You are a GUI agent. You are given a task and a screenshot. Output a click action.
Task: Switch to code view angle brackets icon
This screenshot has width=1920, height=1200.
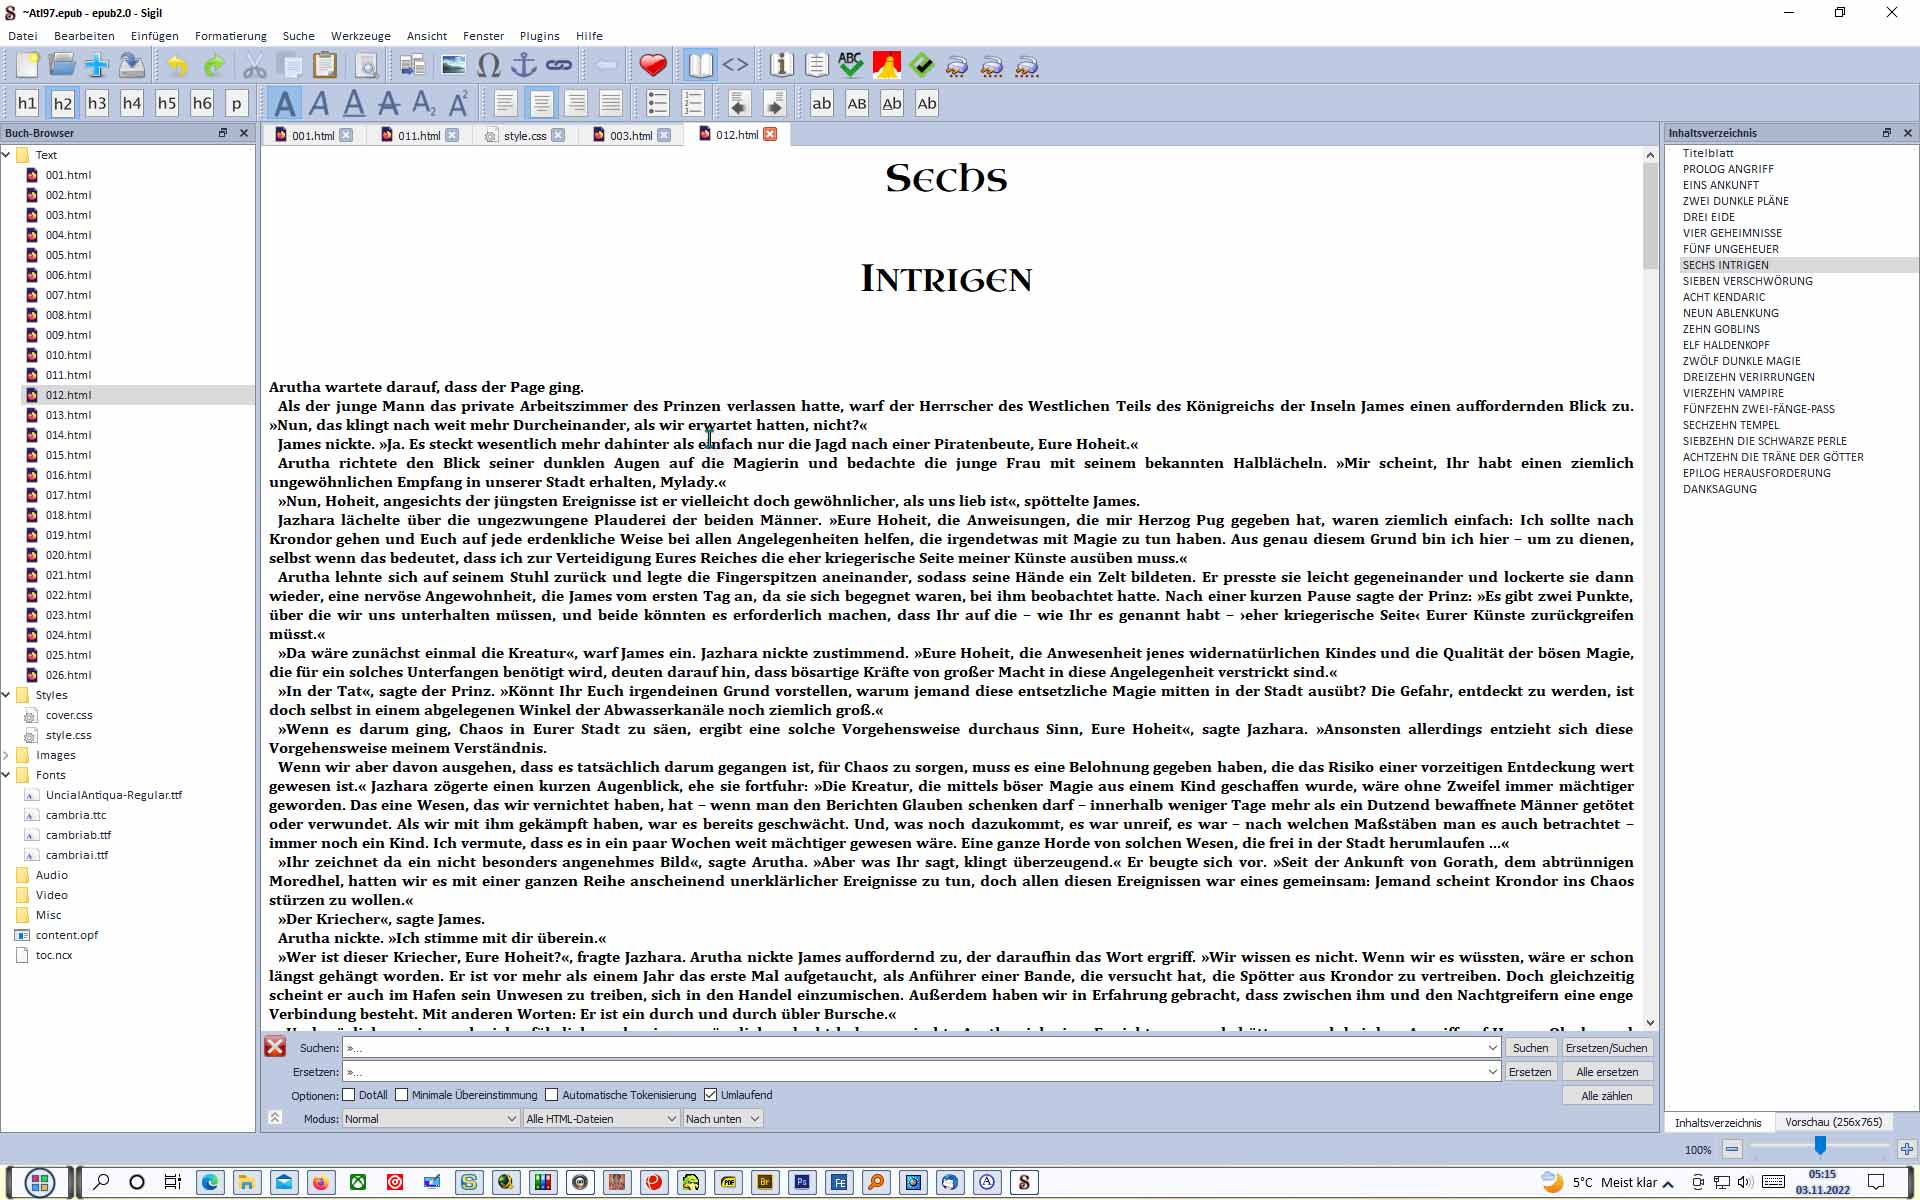(735, 66)
